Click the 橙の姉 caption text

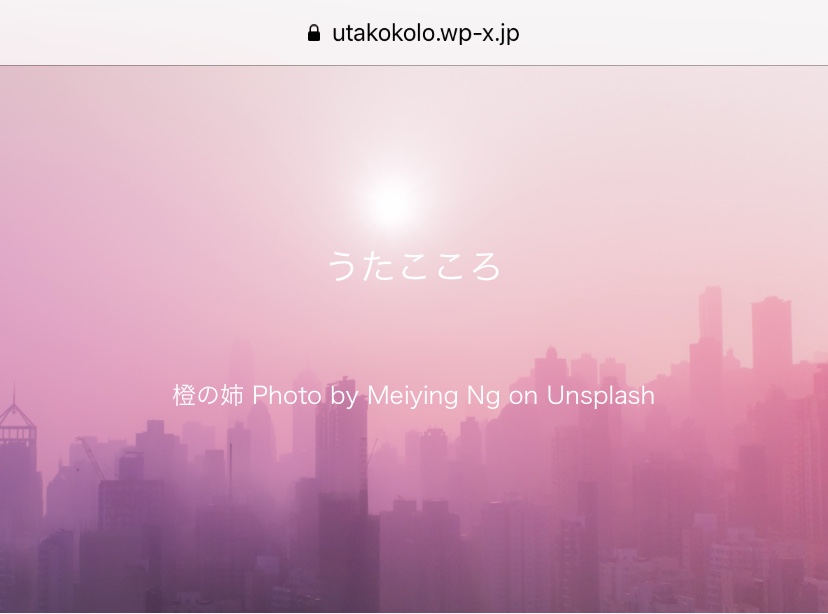208,395
